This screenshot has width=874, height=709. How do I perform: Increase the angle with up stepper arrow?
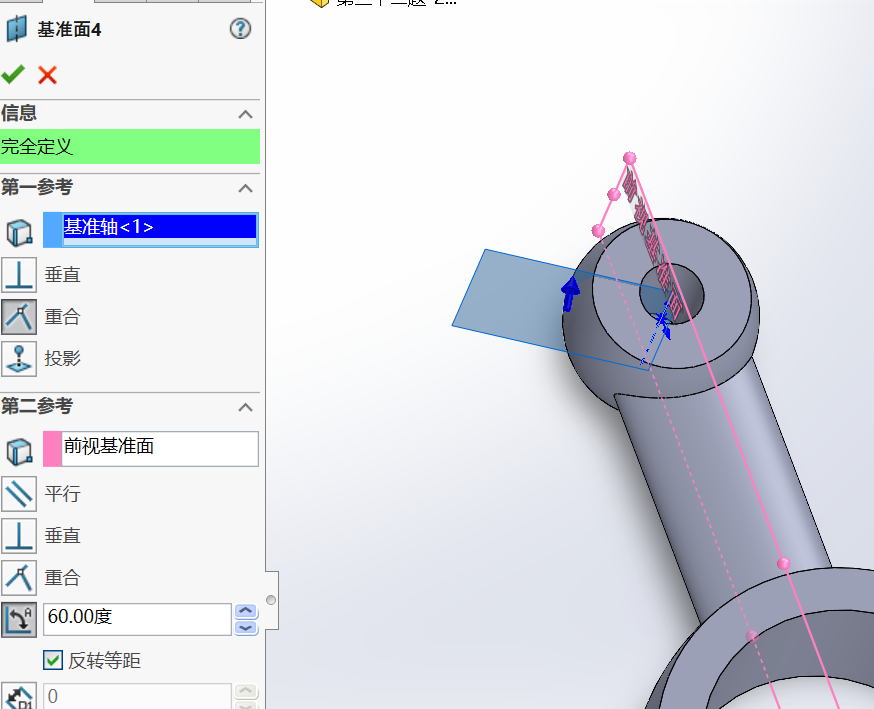click(x=246, y=611)
